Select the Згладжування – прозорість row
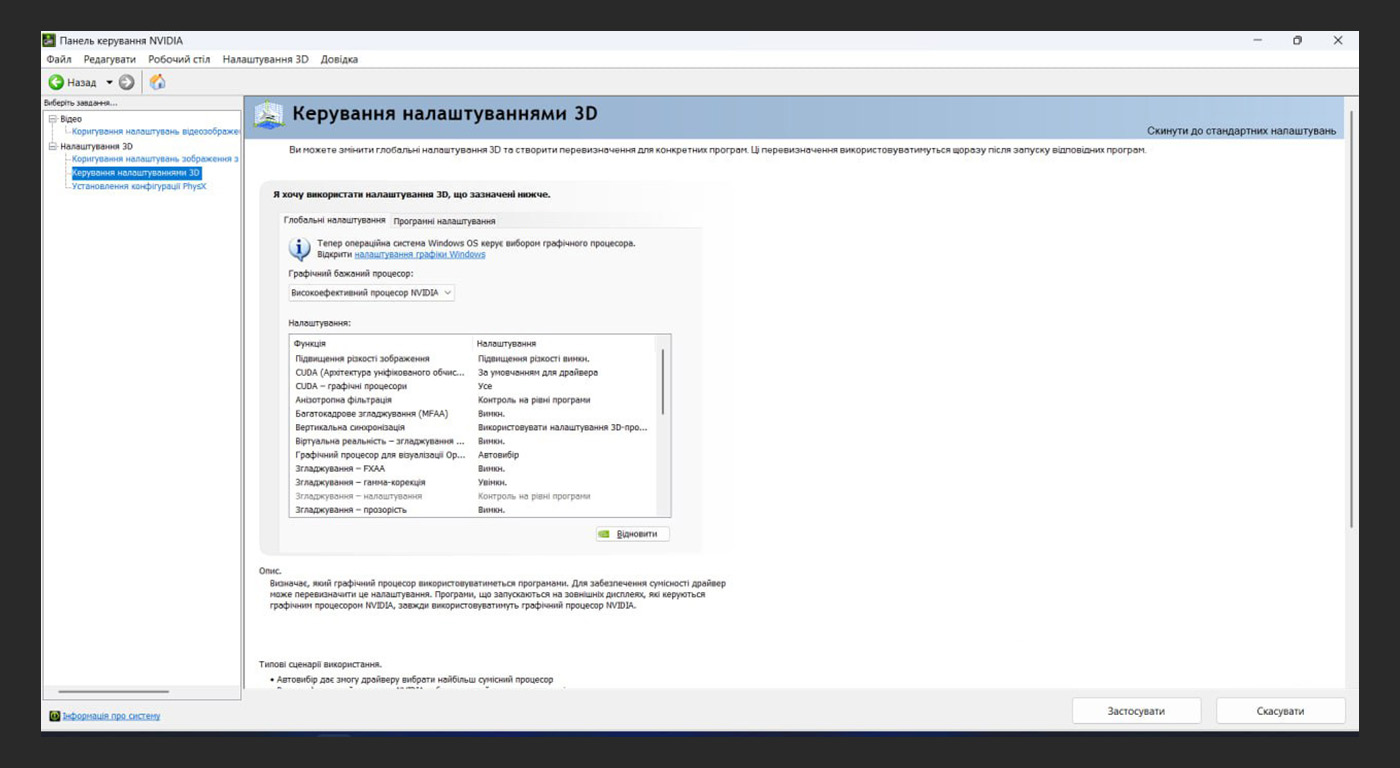The width and height of the screenshot is (1400, 768). (x=472, y=510)
